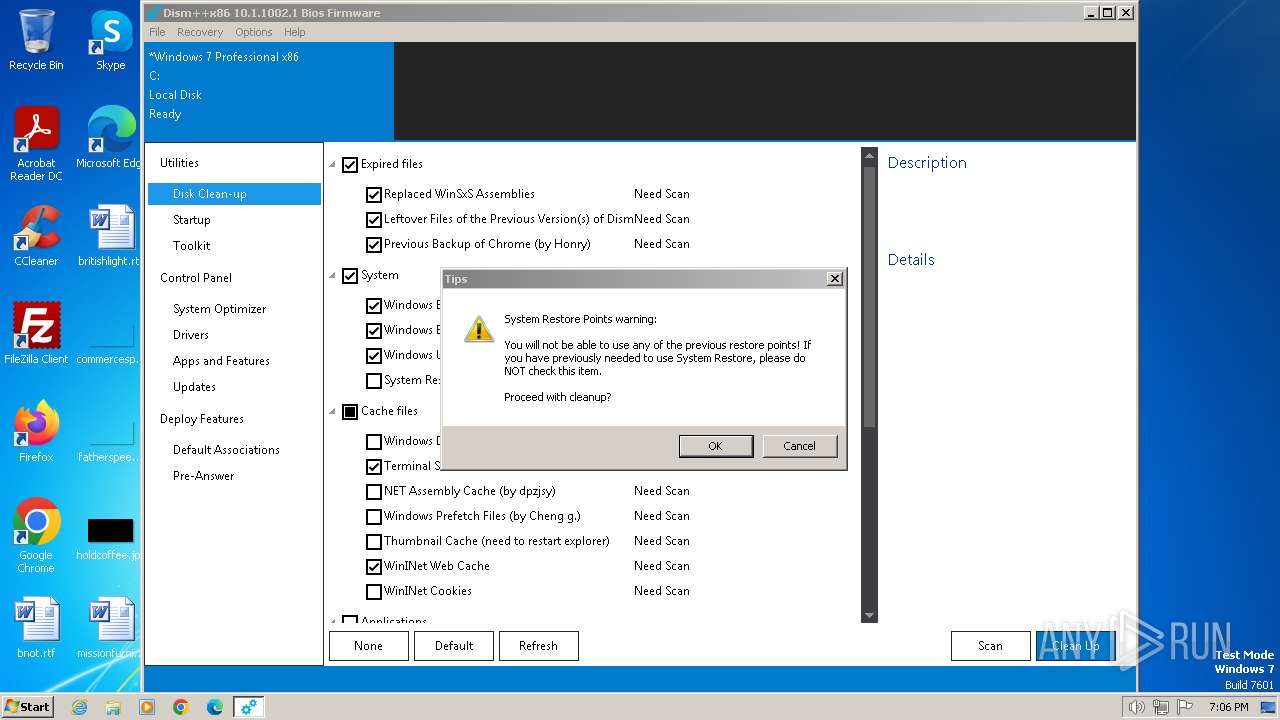This screenshot has width=1280, height=720.
Task: Check Thumbnail Cache option
Action: (374, 541)
